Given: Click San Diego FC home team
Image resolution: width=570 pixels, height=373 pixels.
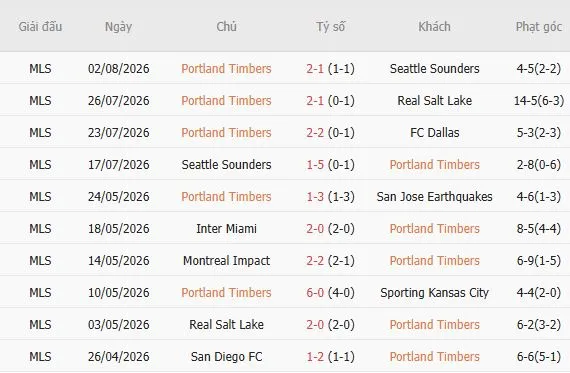Looking at the screenshot, I should [226, 356].
